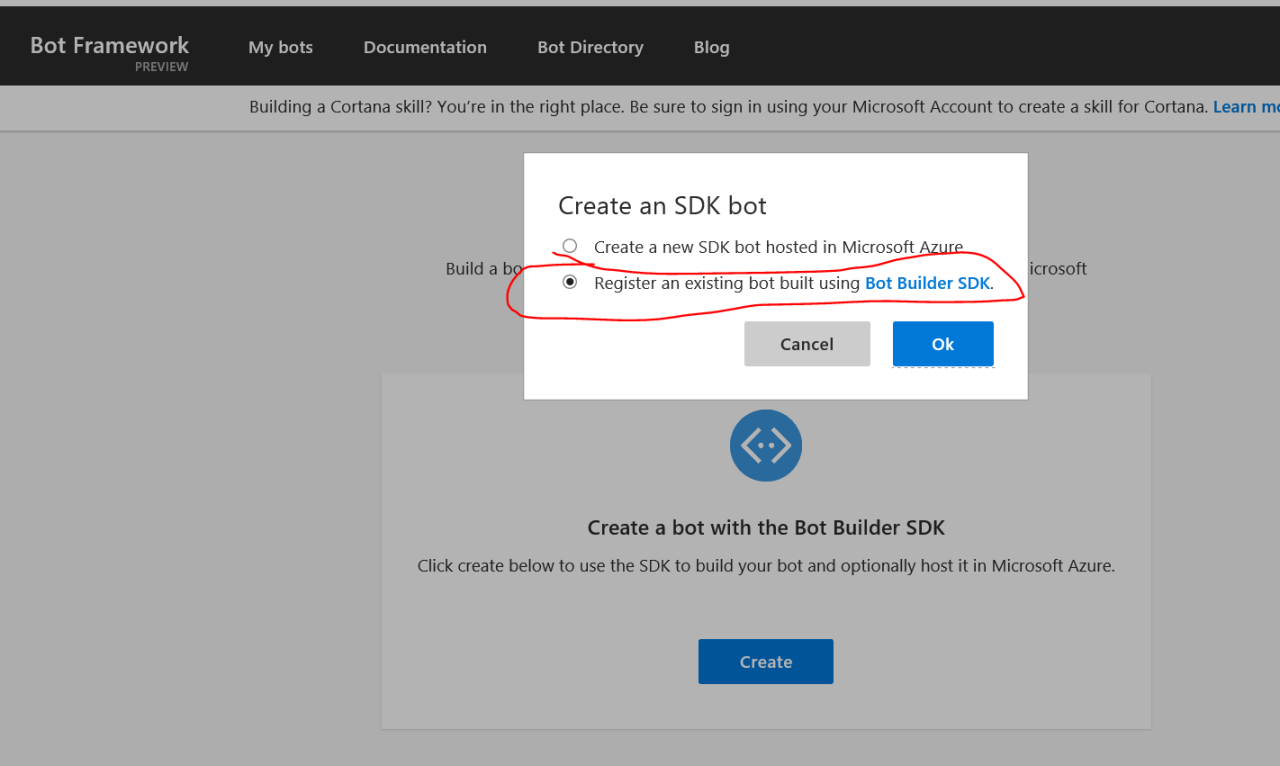Image resolution: width=1280 pixels, height=766 pixels.
Task: Select 'Create a new SDK bot hosted in Microsoft Azure'
Action: click(x=569, y=245)
